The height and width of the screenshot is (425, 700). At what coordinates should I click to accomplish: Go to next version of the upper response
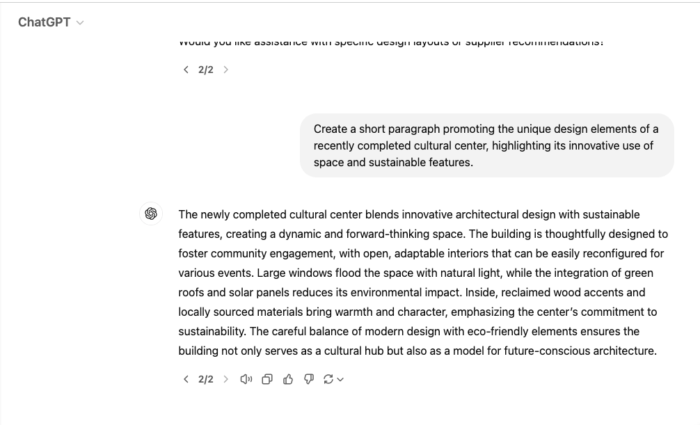(226, 70)
